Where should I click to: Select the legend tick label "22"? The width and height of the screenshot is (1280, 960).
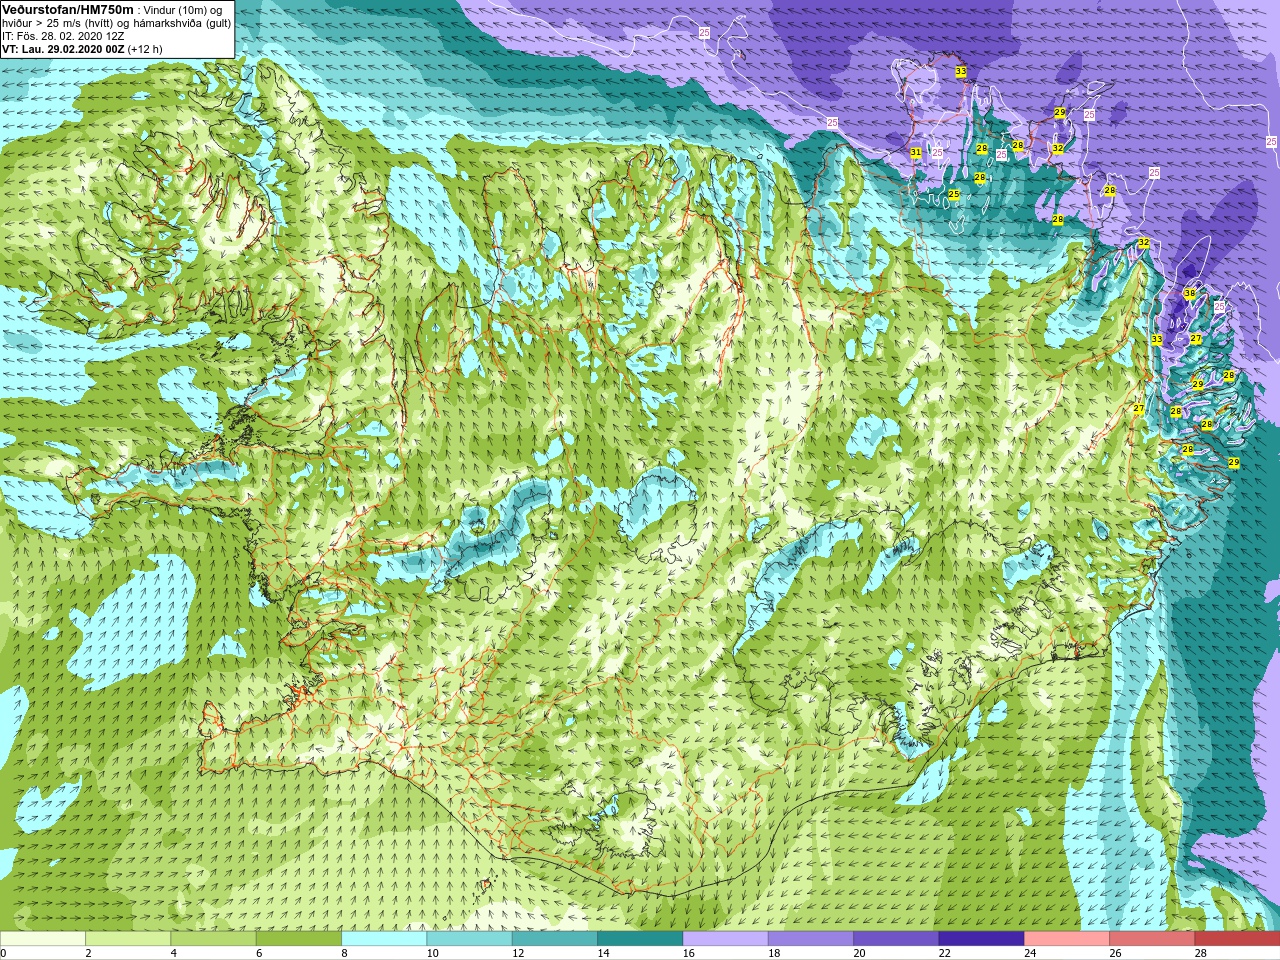pyautogui.click(x=944, y=953)
